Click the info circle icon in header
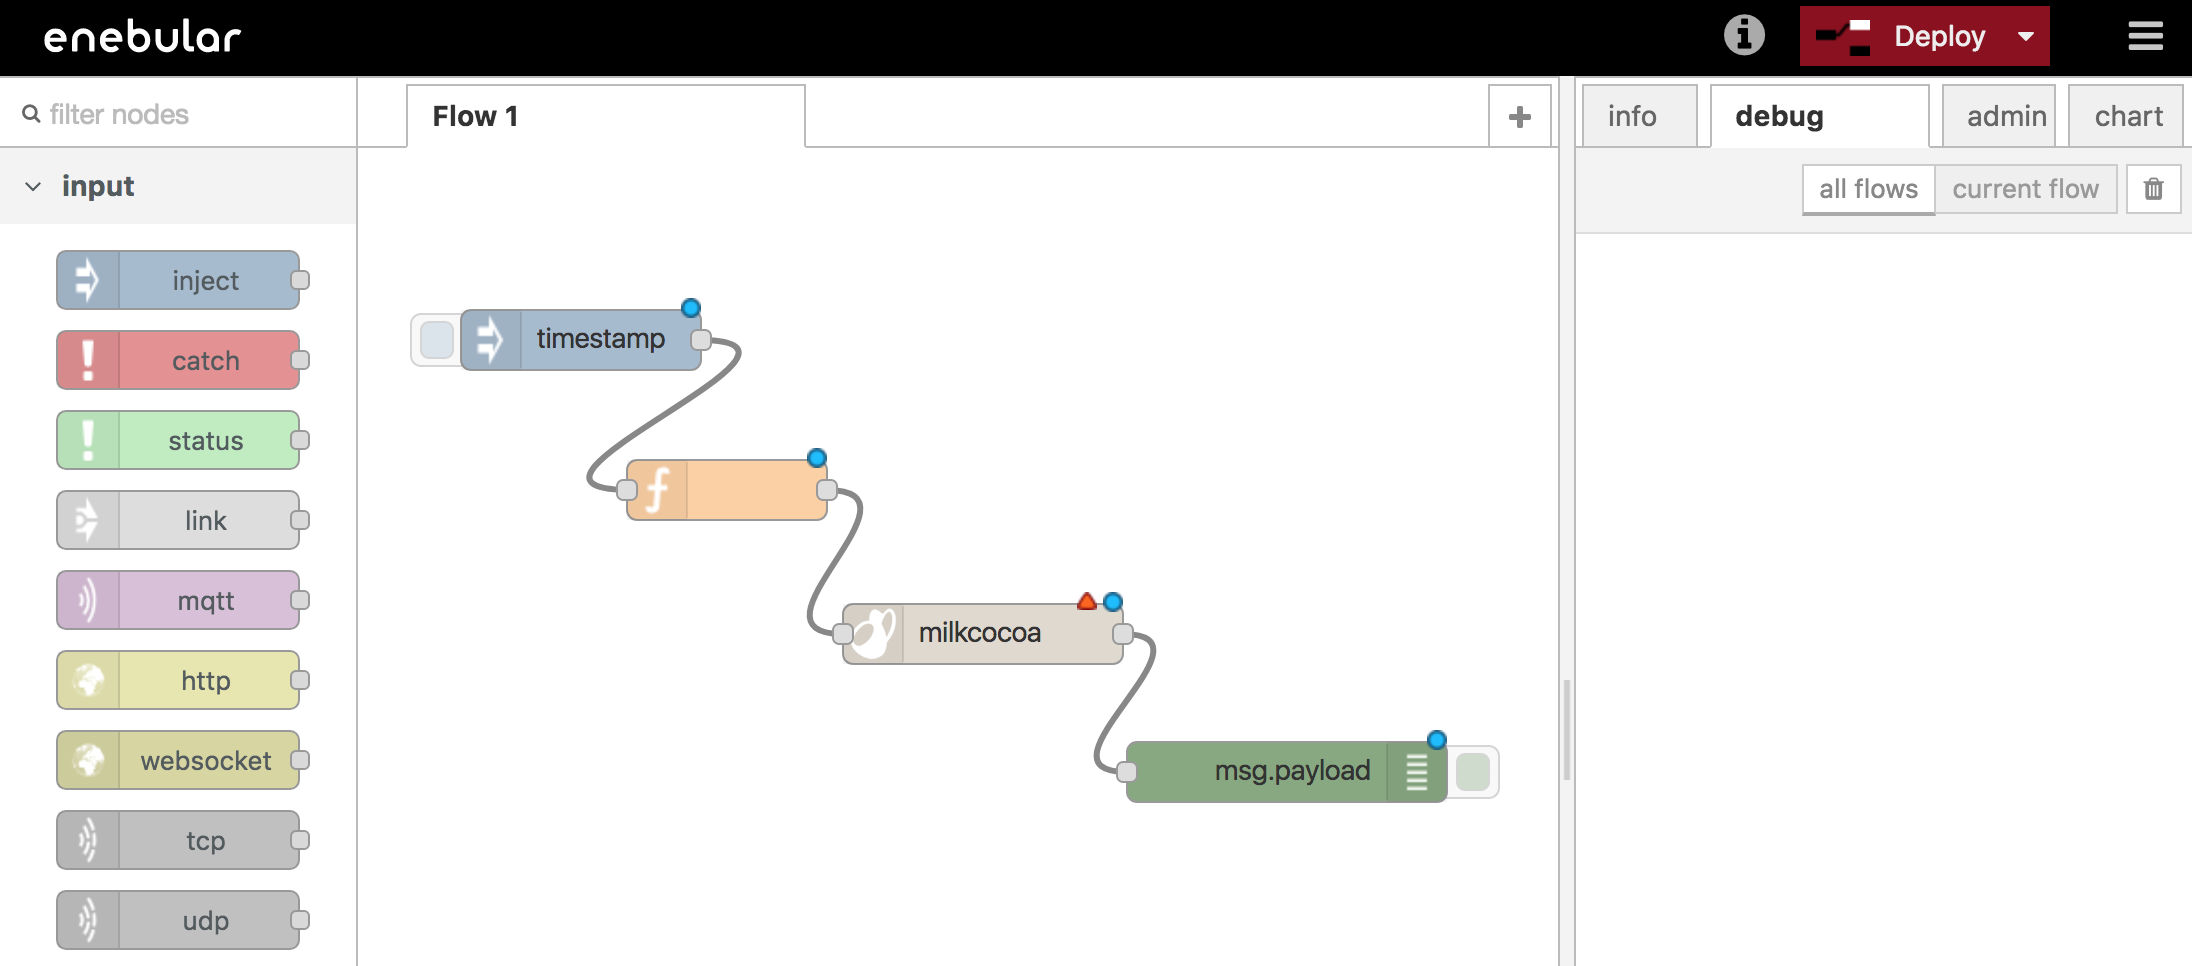Screen dimensions: 2192x966 pos(1744,36)
